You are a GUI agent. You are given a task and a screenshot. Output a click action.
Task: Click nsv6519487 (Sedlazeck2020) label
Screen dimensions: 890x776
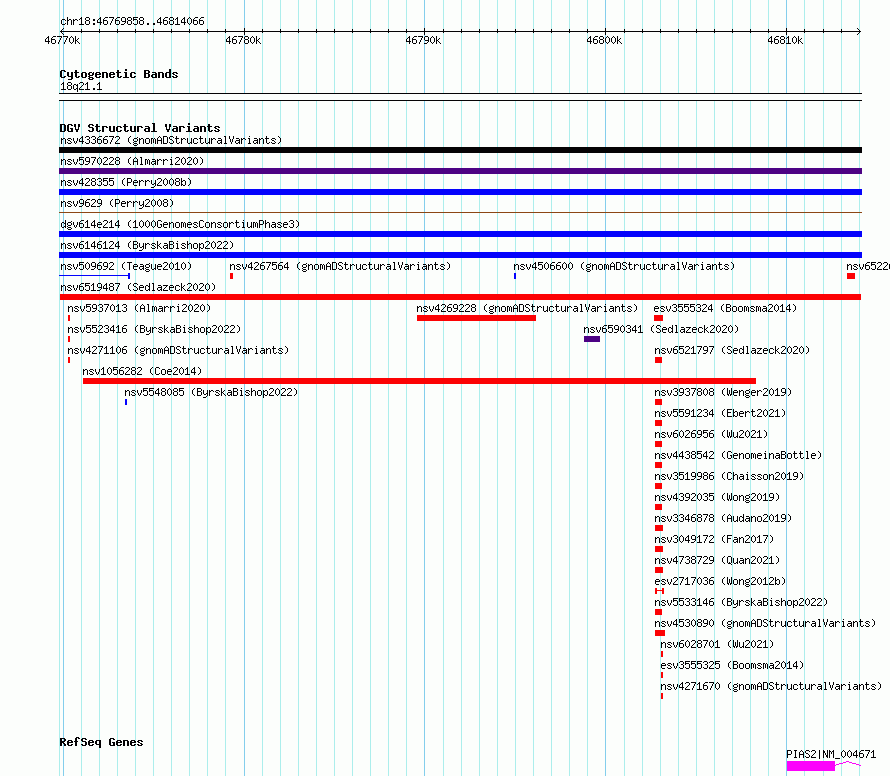tap(138, 287)
